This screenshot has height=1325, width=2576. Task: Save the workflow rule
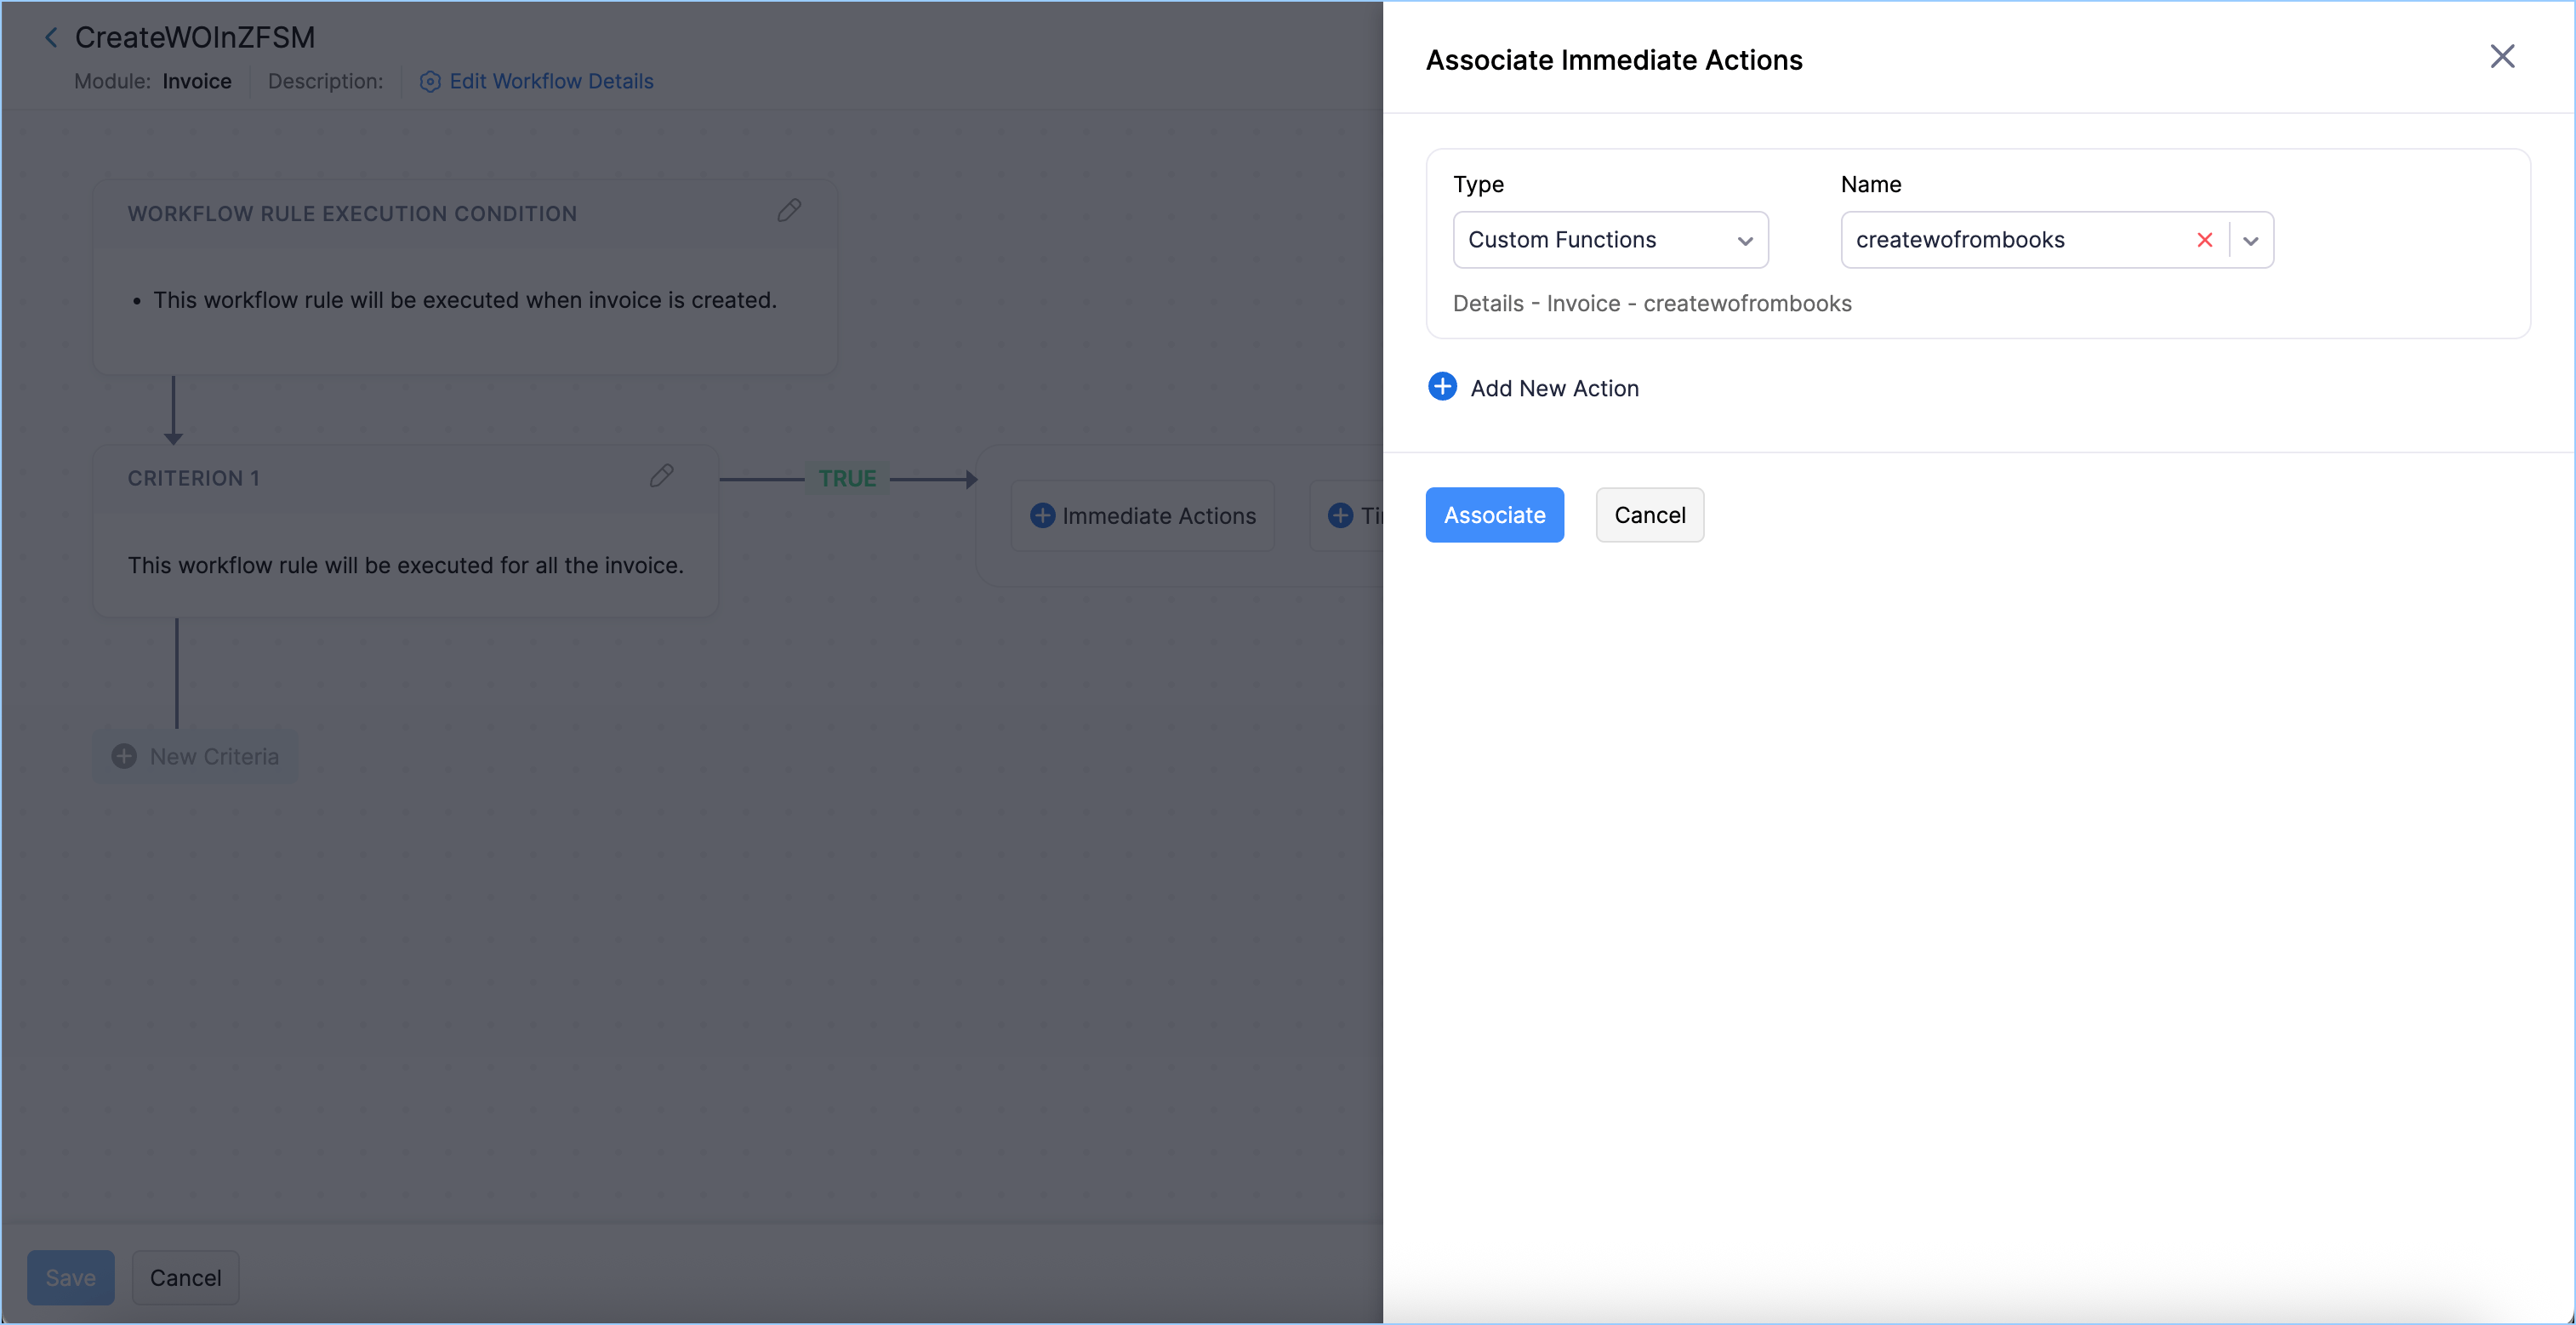[x=70, y=1277]
